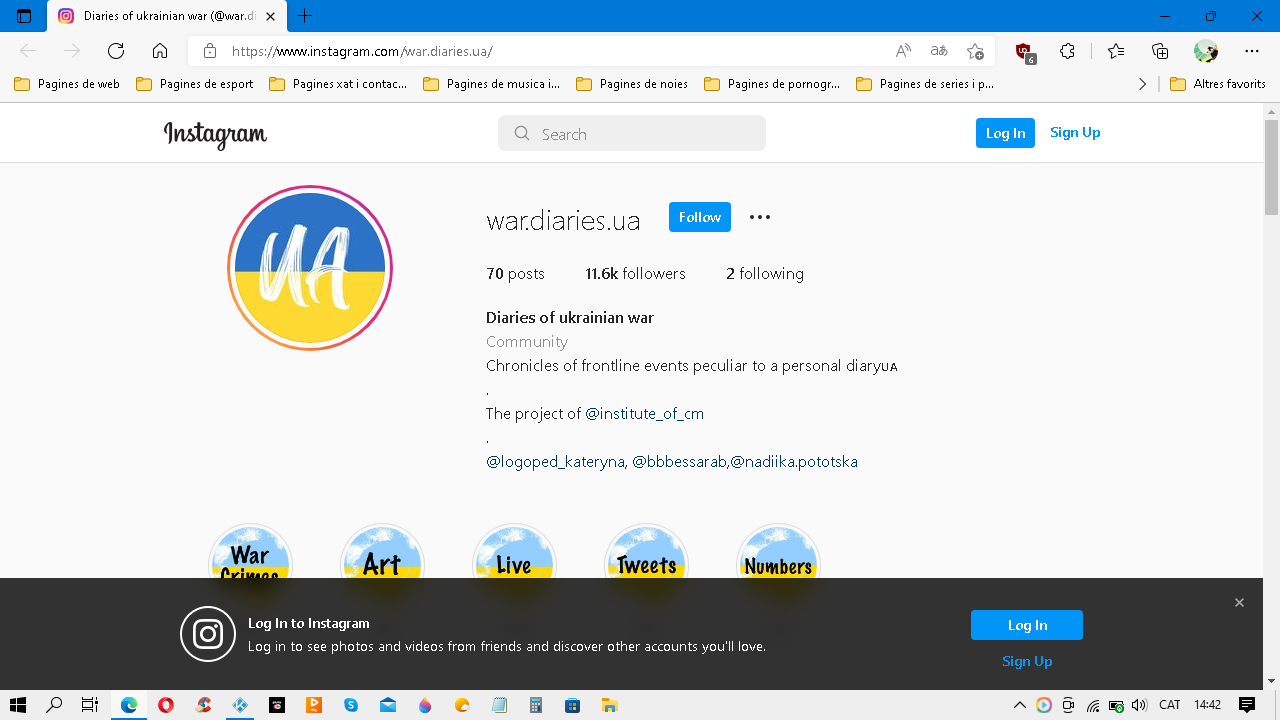
Task: Click the UA profile picture
Action: [310, 268]
